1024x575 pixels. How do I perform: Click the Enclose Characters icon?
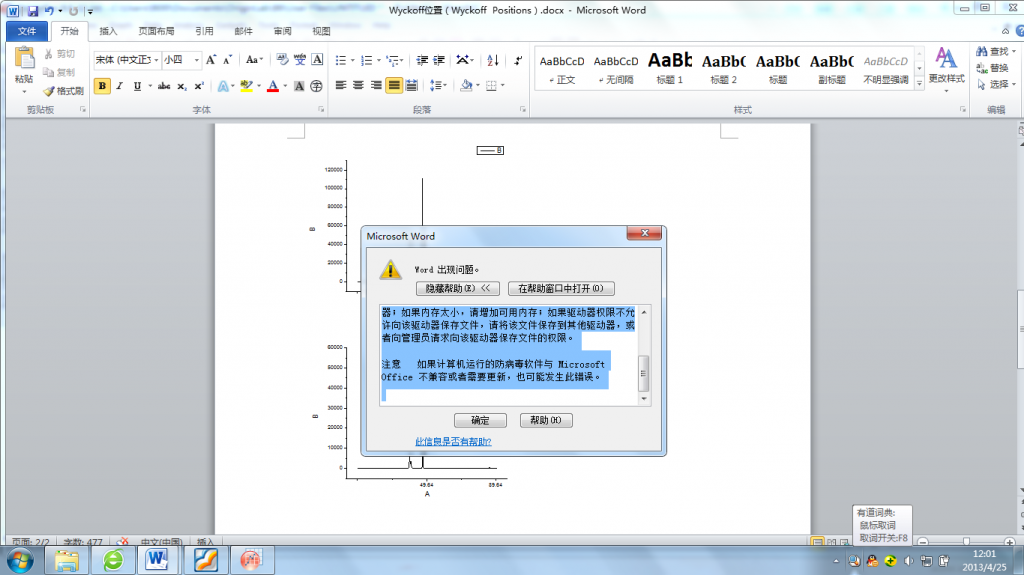[x=316, y=86]
